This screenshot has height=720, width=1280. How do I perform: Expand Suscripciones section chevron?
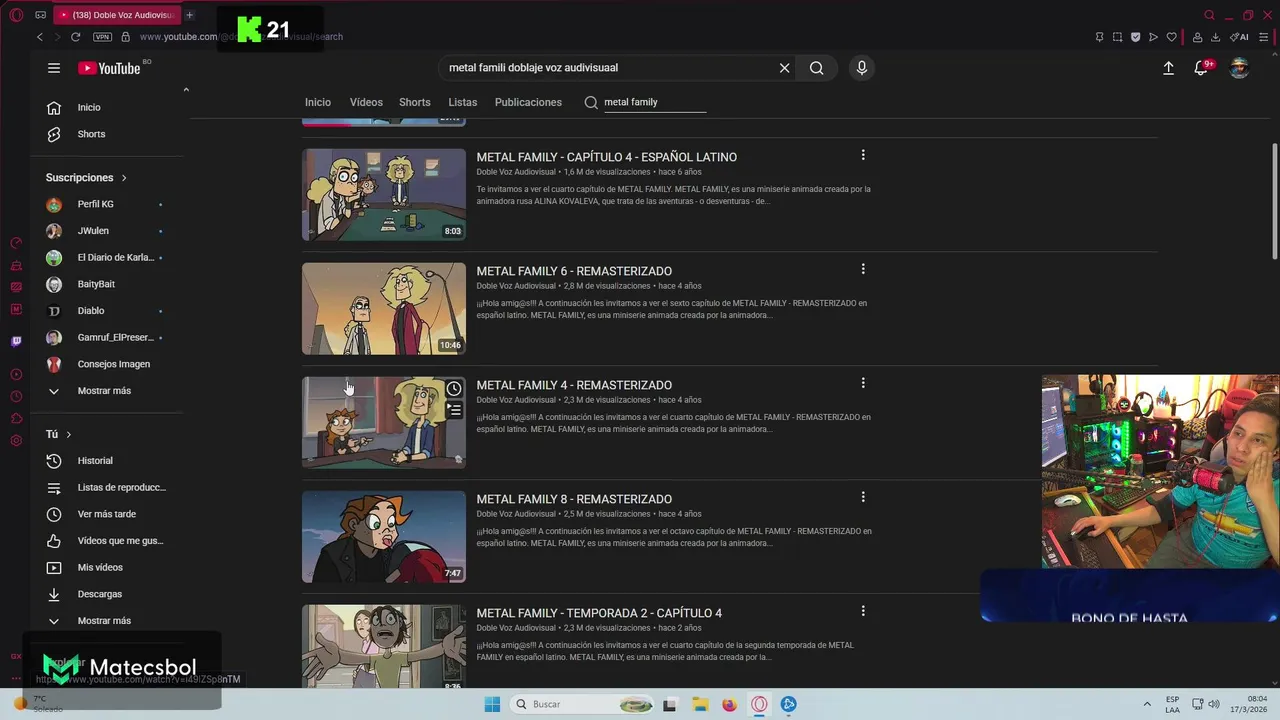pyautogui.click(x=124, y=178)
